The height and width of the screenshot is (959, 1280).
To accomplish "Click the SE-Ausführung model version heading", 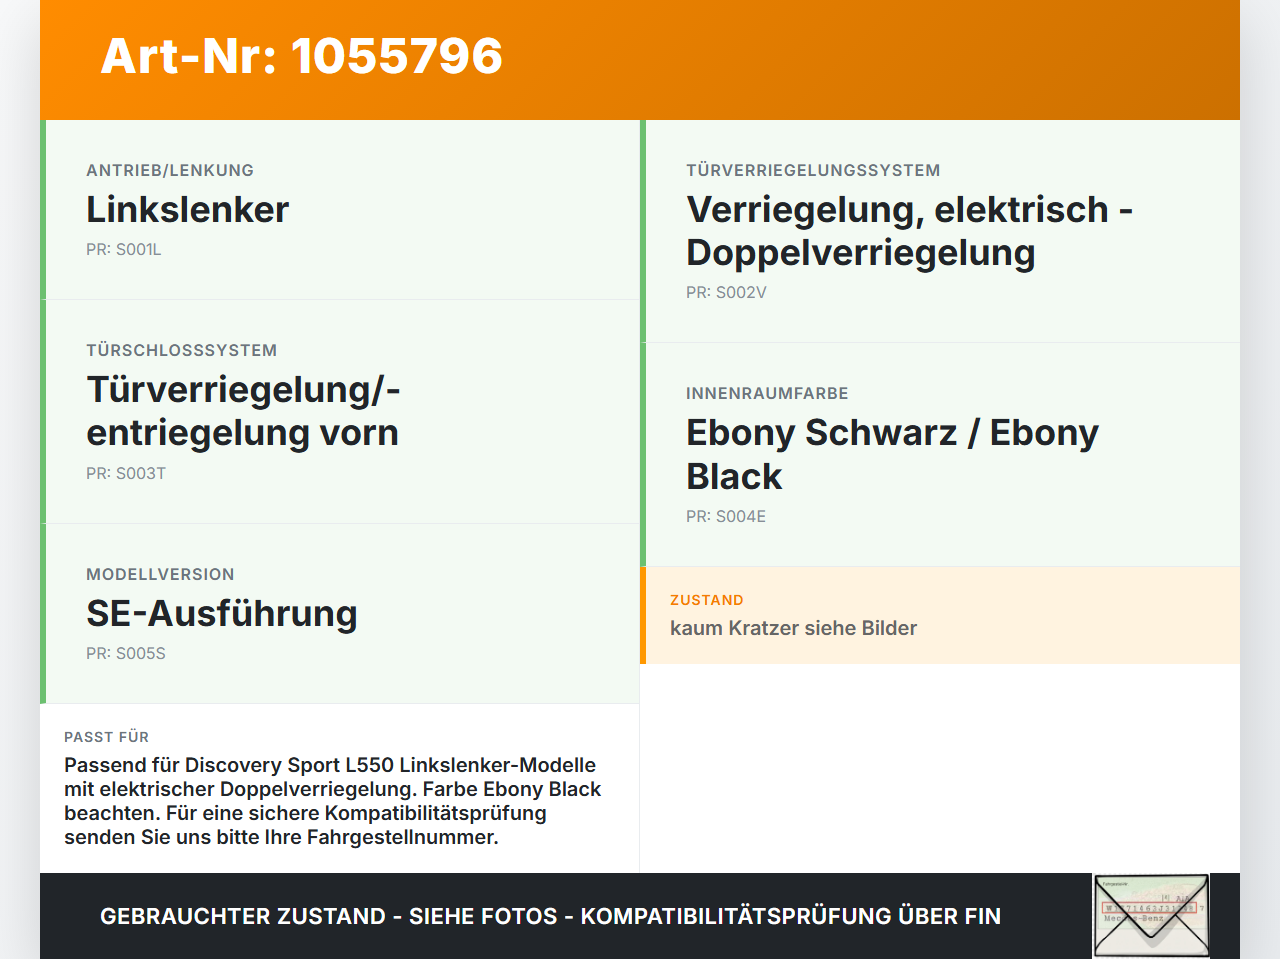I will pos(222,613).
